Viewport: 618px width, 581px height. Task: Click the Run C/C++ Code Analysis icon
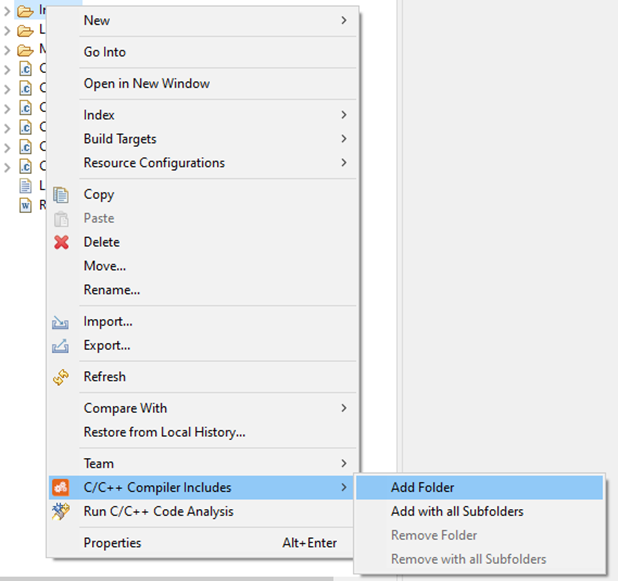62,512
